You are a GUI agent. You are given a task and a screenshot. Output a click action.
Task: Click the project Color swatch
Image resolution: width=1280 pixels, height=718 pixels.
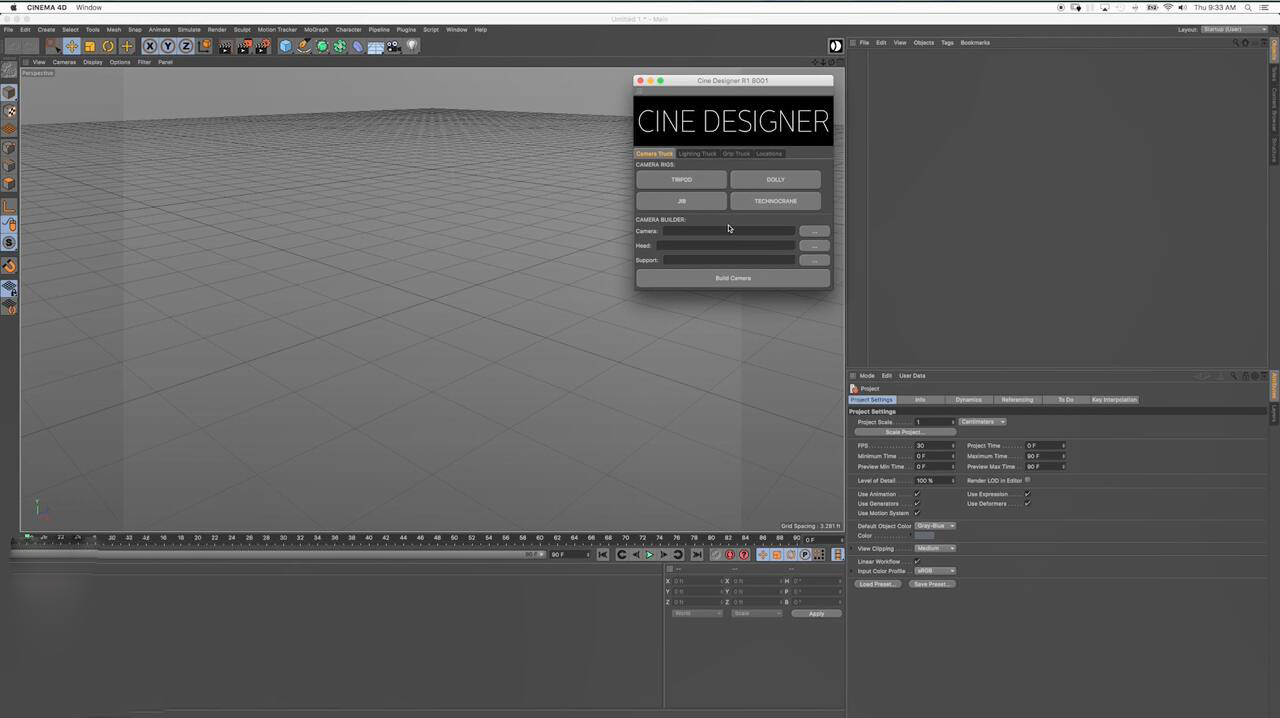tap(924, 536)
